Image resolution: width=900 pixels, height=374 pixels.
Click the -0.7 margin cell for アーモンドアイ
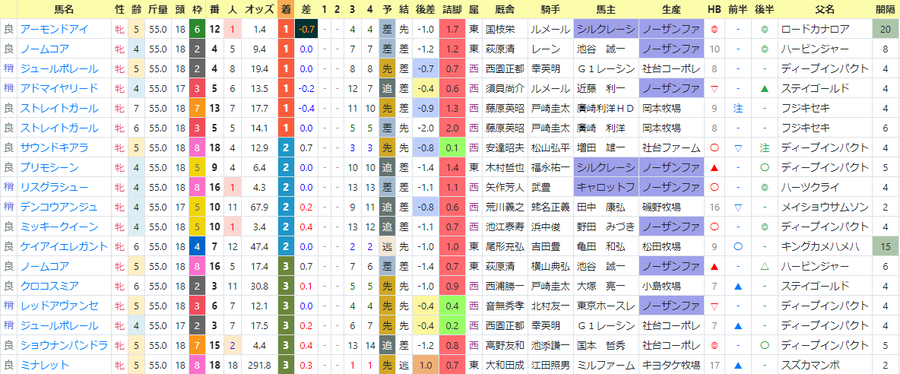(306, 29)
